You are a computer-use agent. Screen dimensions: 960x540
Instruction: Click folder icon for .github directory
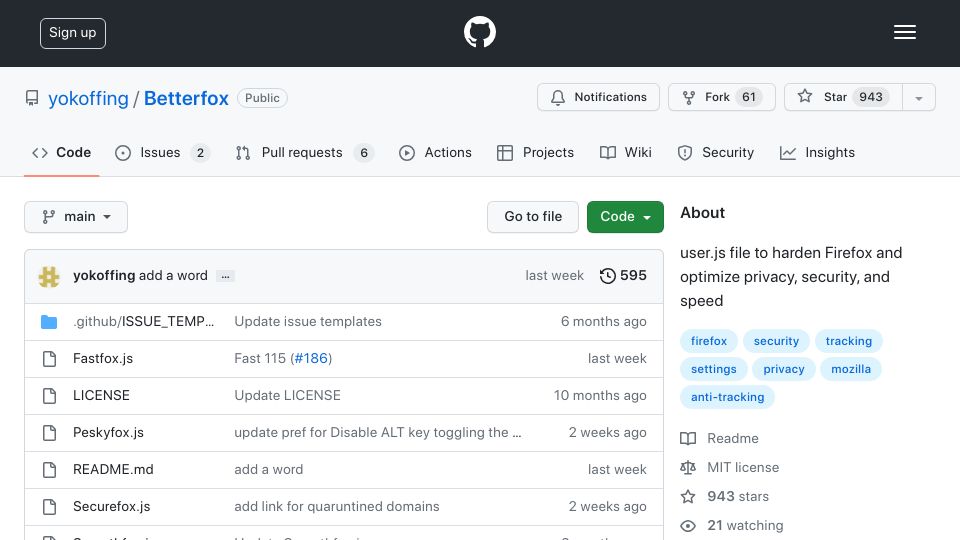click(x=49, y=322)
